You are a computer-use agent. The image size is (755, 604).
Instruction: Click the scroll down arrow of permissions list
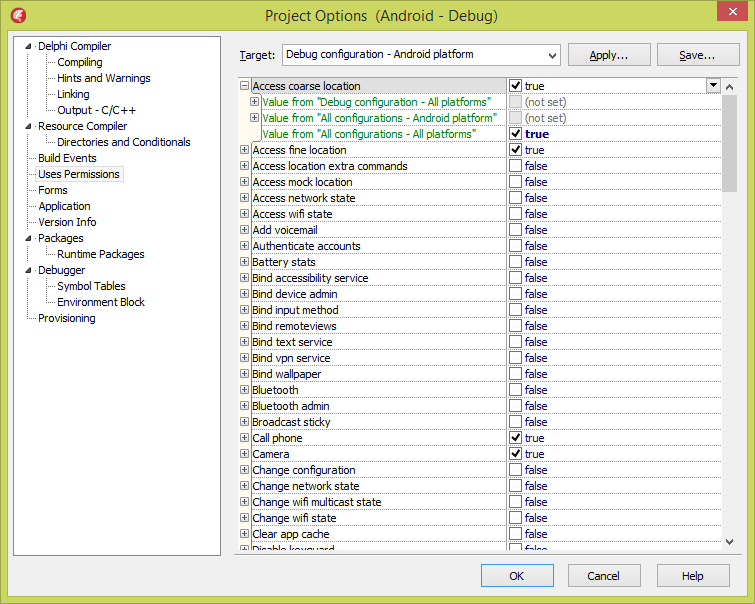coord(729,542)
